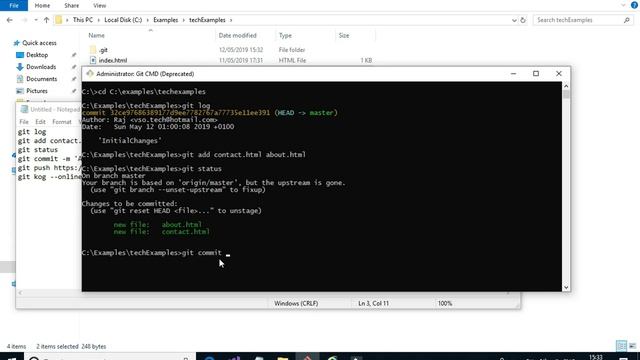Image resolution: width=640 pixels, height=360 pixels.
Task: Open the recent locations dropdown arrow
Action: (36, 20)
